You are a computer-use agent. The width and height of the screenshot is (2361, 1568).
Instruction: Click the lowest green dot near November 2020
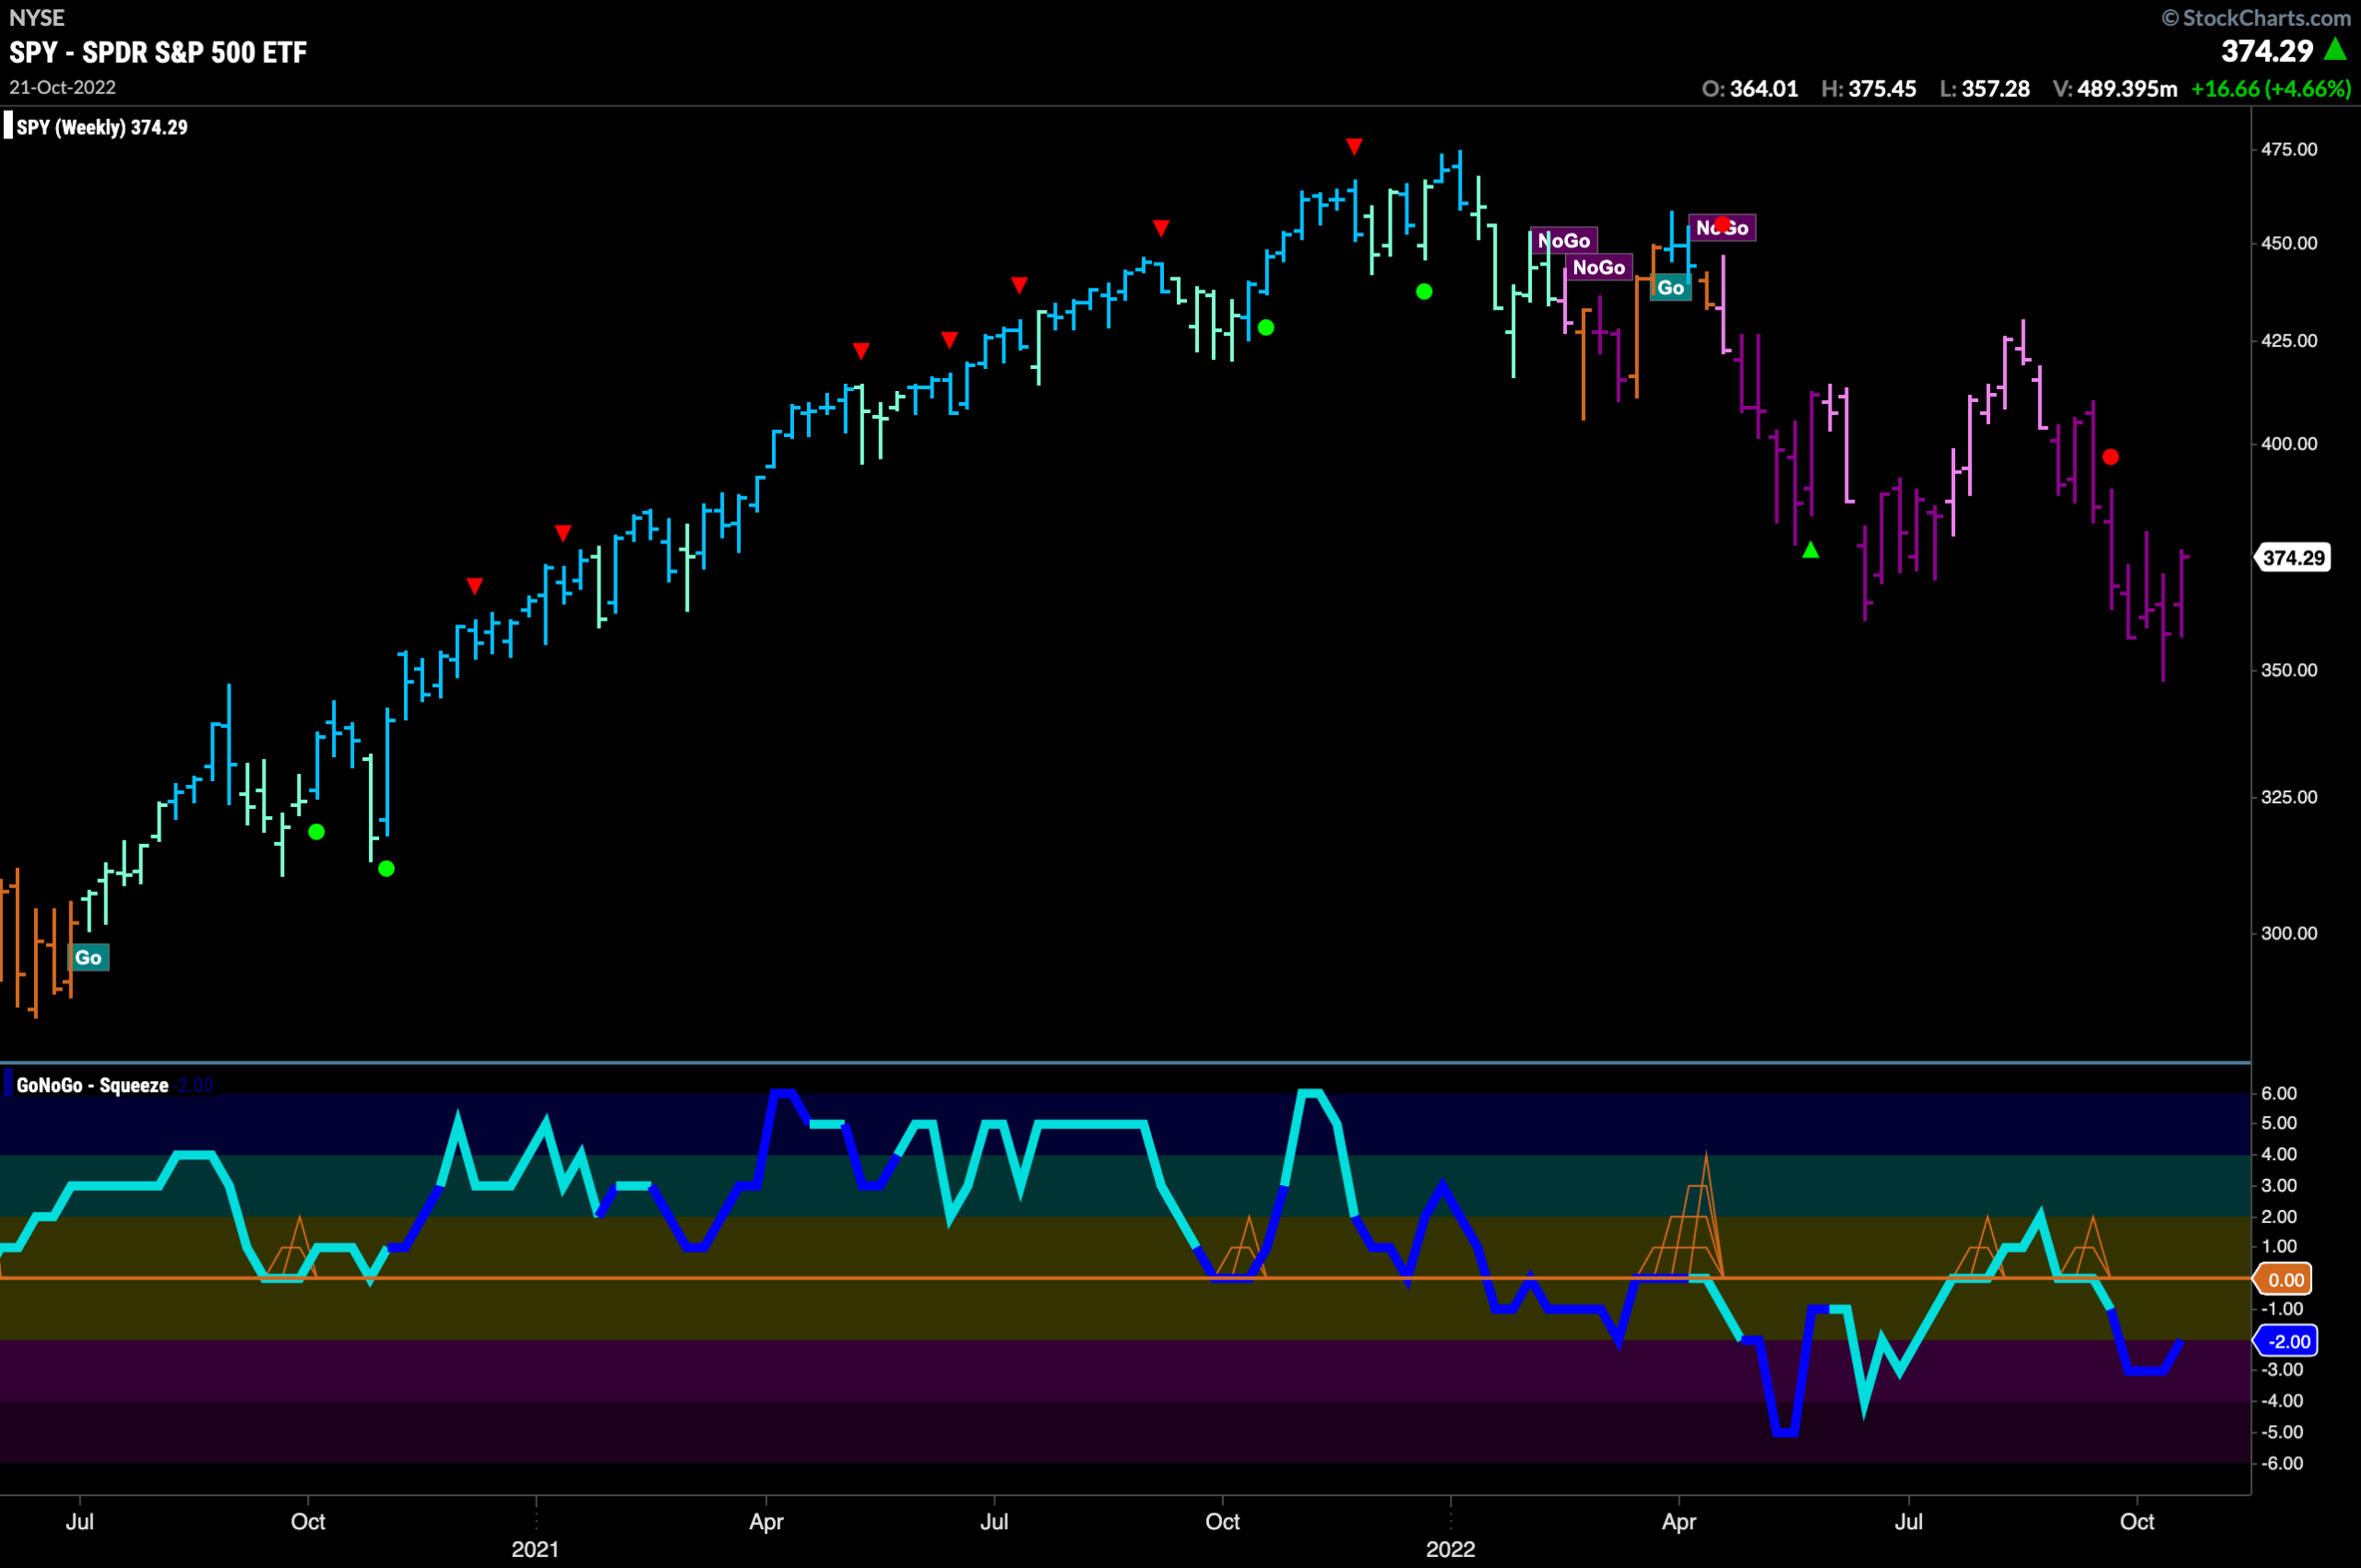387,869
